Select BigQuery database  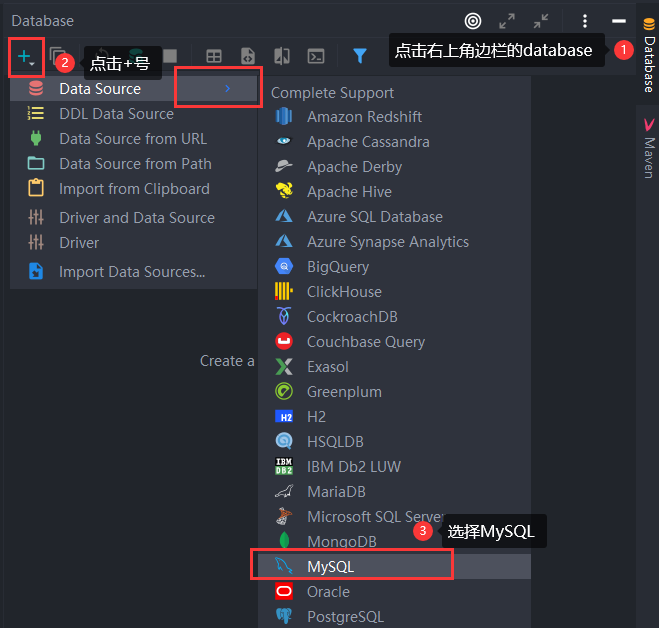pos(395,267)
